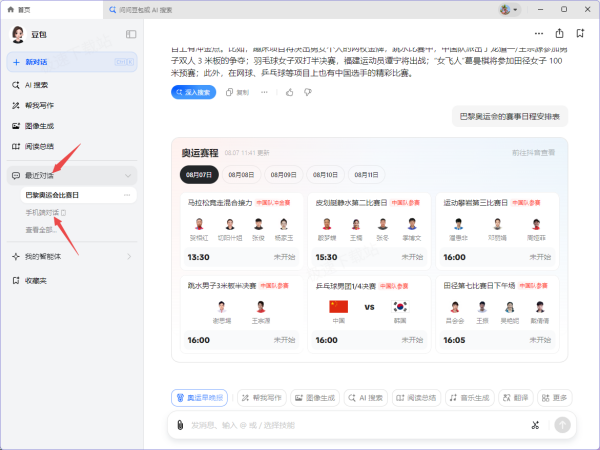Collapse the sidebar with the panel icon
The width and height of the screenshot is (600, 450).
click(131, 34)
